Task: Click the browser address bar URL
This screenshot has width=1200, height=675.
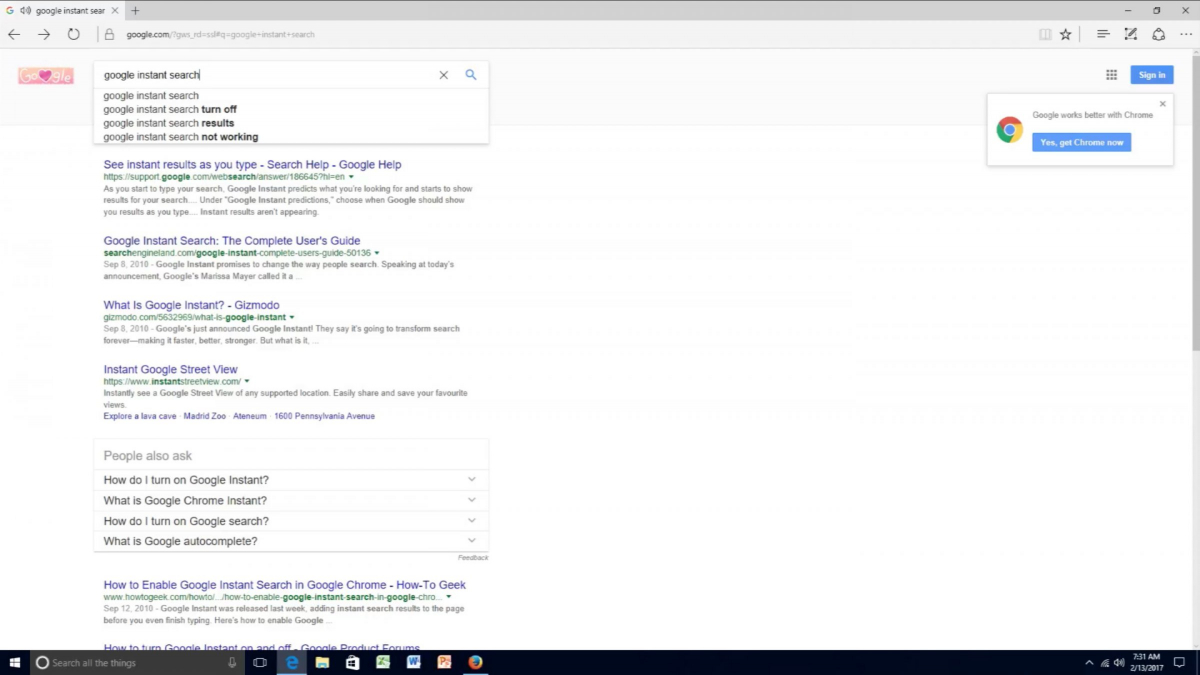Action: pyautogui.click(x=220, y=34)
